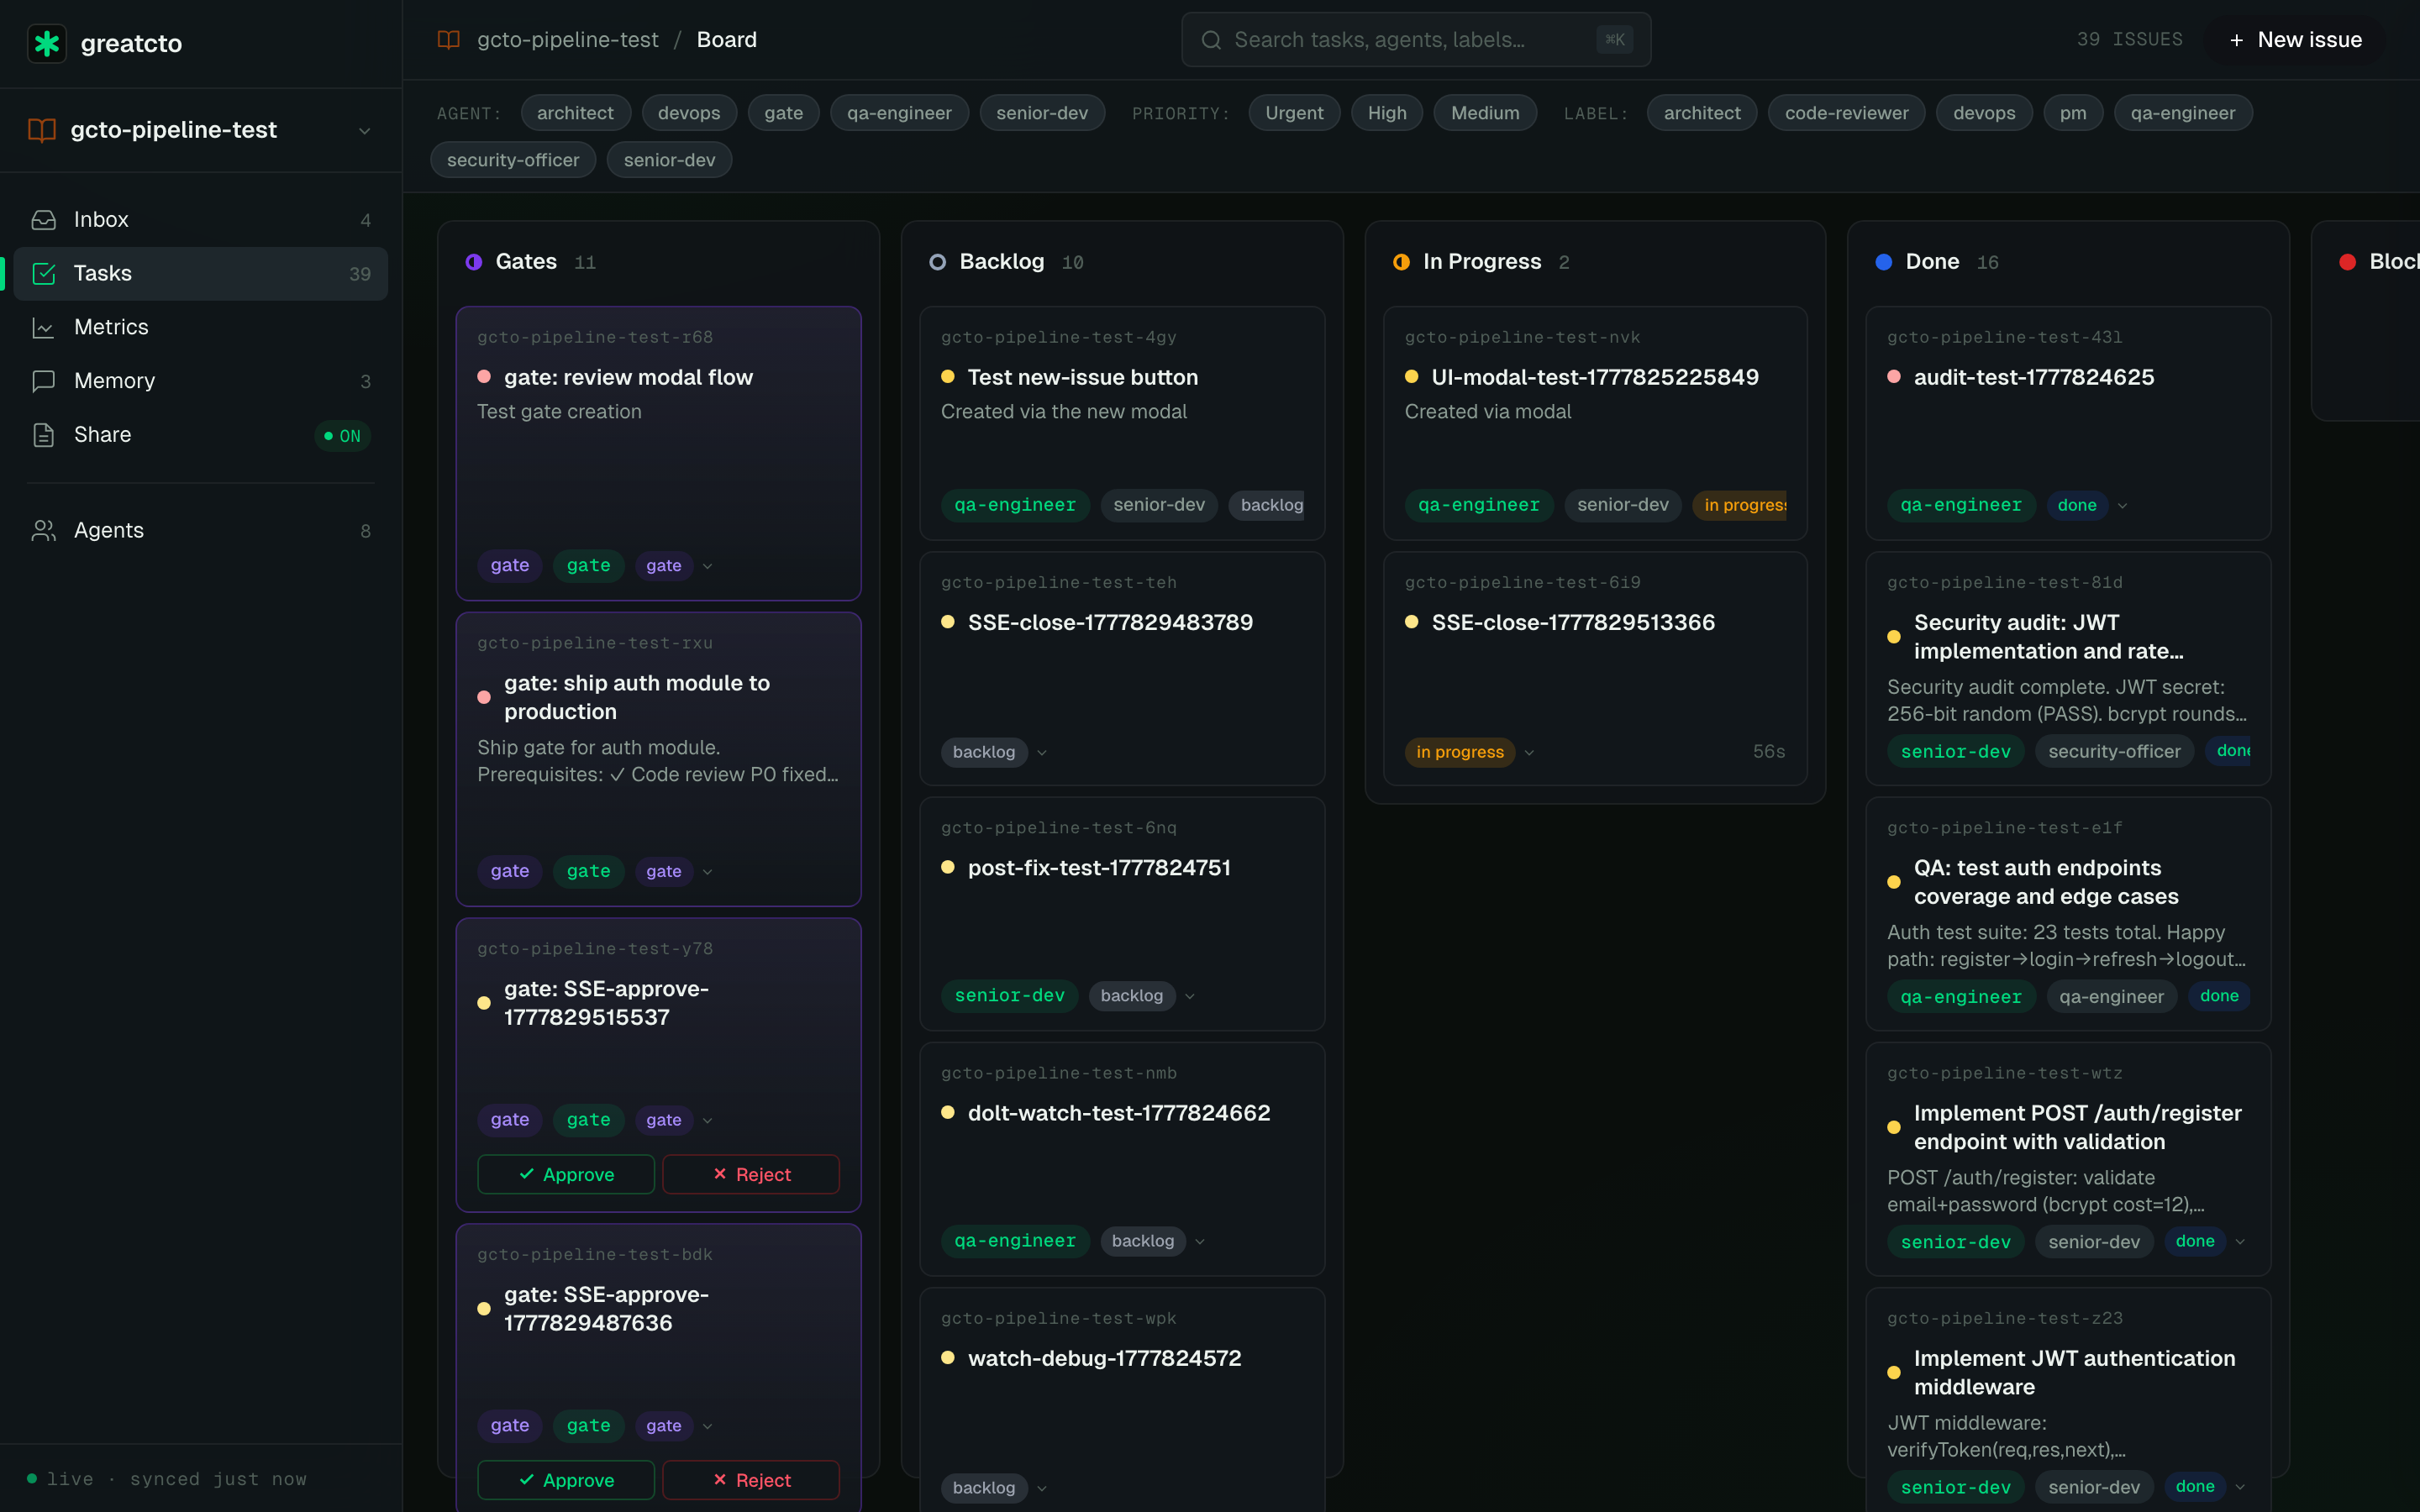2420x1512 pixels.
Task: Toggle the Medium priority filter chip
Action: click(1485, 113)
